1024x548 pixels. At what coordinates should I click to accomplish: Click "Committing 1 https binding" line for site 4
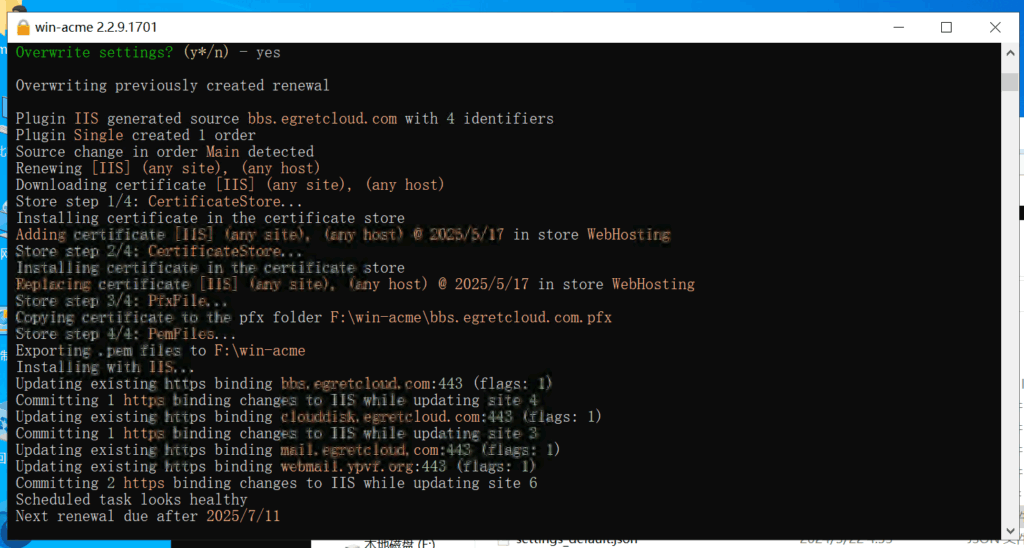coord(276,400)
